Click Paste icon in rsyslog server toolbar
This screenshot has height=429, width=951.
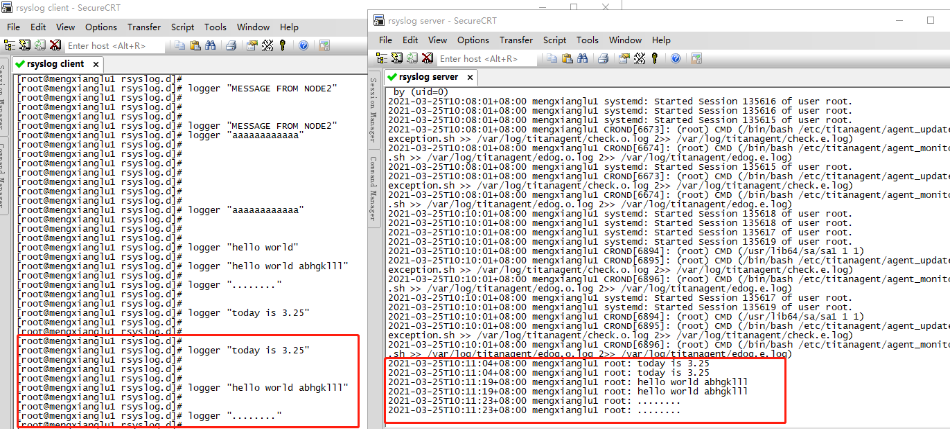(567, 58)
